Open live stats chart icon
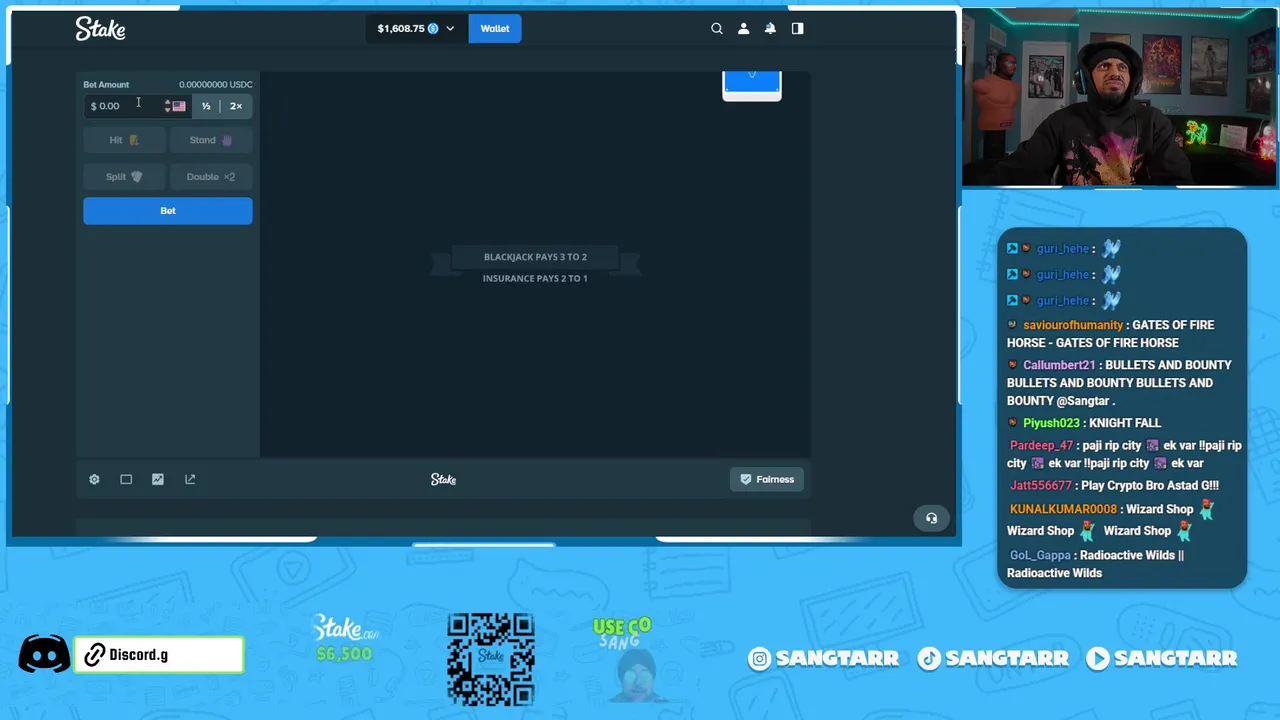Screen dimensions: 1280x720 tap(158, 479)
